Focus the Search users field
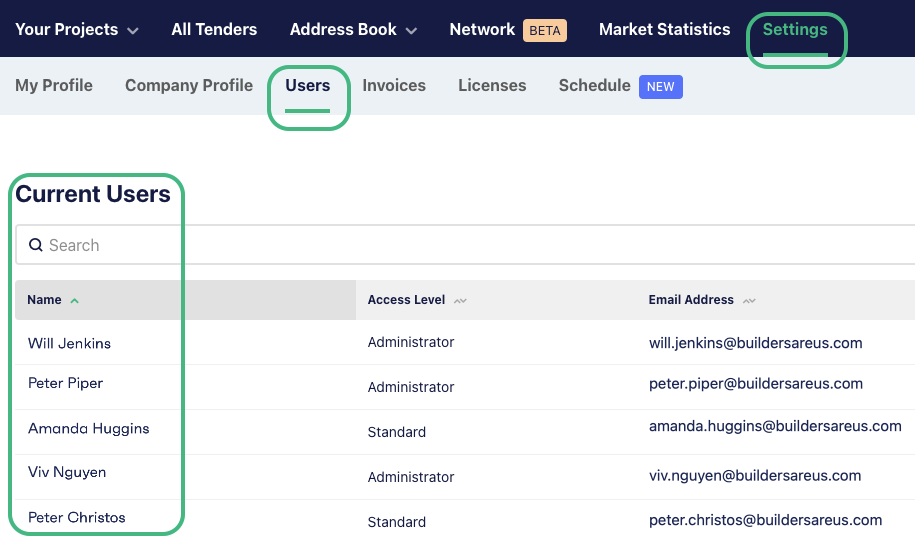915x541 pixels. click(465, 245)
